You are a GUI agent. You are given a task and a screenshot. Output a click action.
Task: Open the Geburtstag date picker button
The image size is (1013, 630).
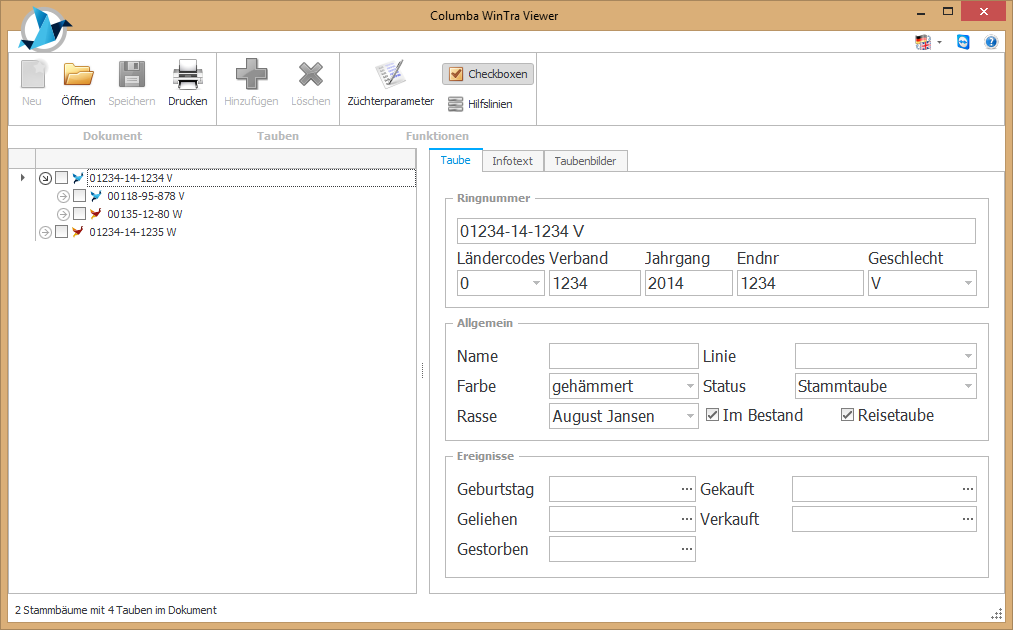[686, 489]
